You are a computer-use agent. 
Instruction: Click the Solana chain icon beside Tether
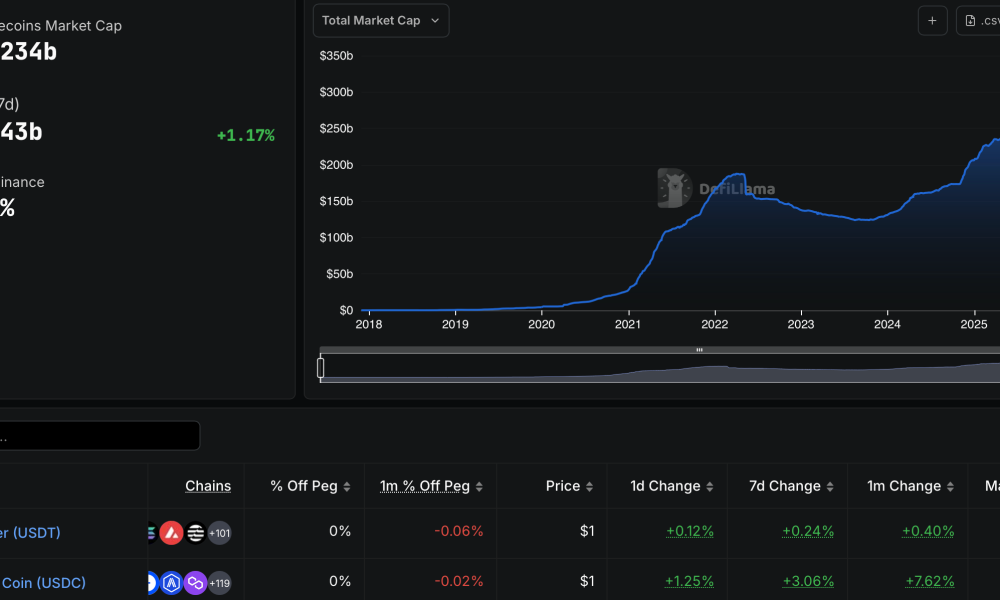coord(150,533)
